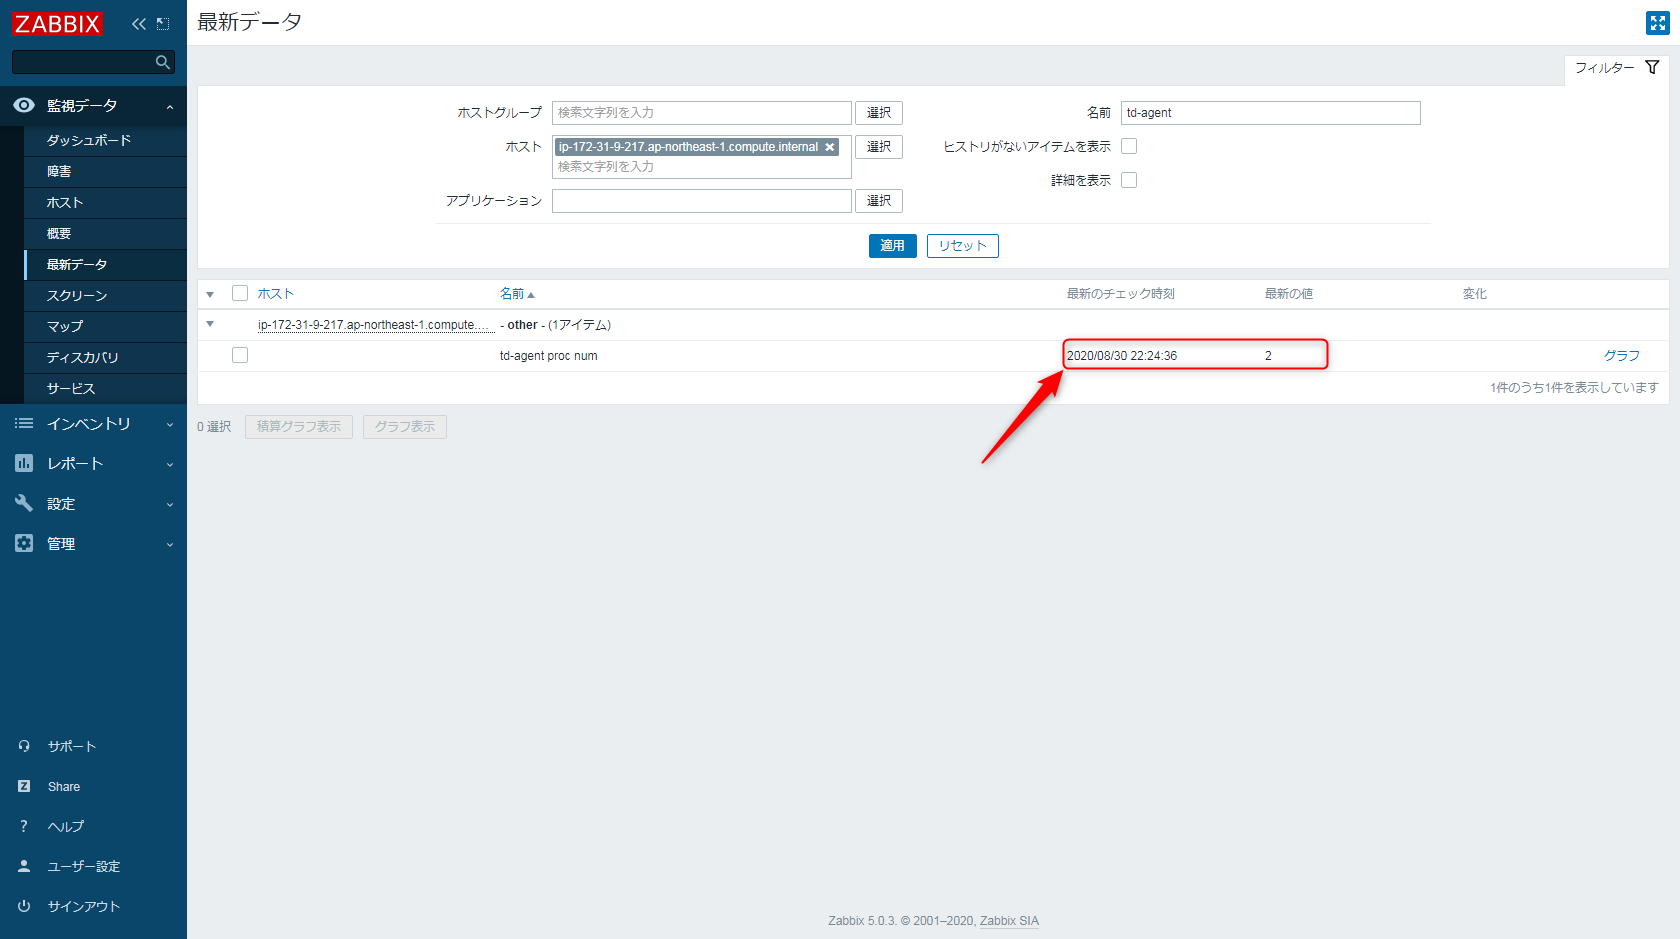
Task: Open the Zabbix SIA footer link
Action: 1009,921
